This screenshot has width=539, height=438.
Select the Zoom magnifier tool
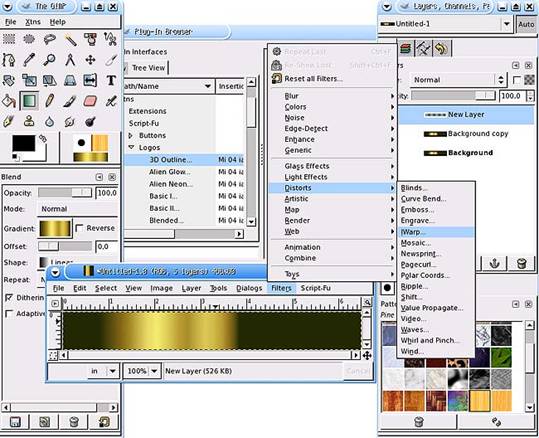50,60
